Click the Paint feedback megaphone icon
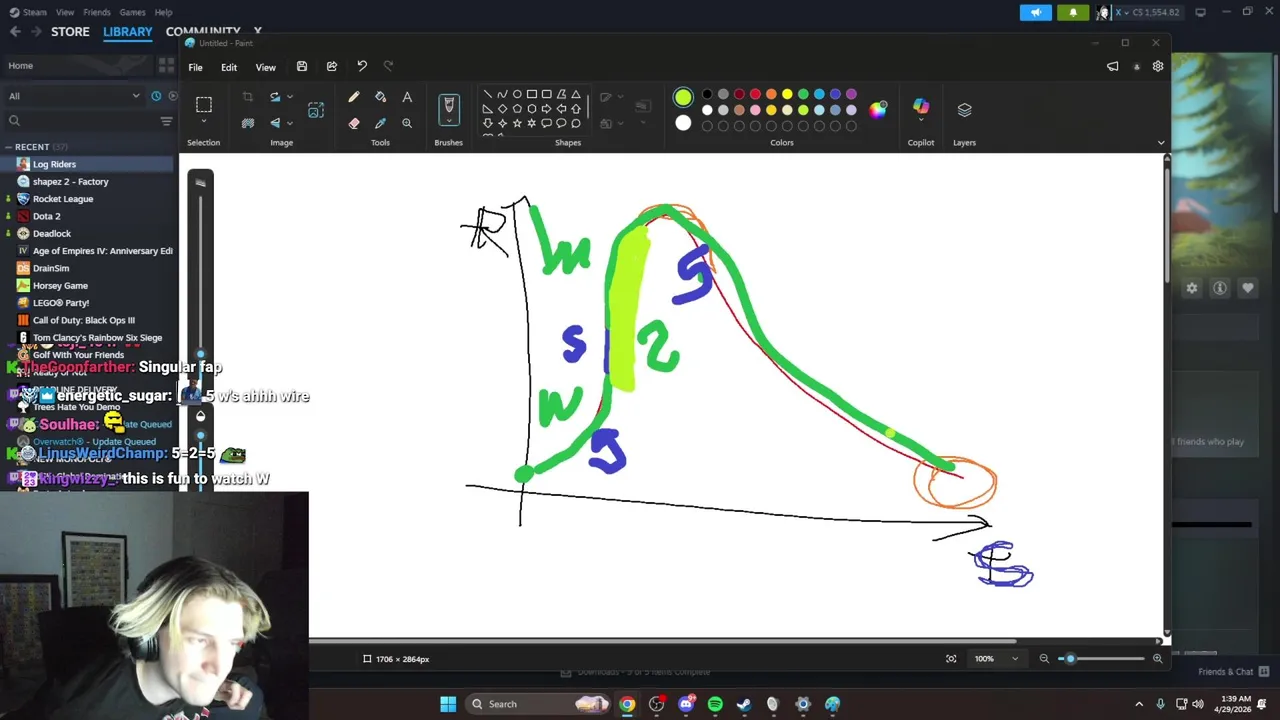 [1113, 66]
